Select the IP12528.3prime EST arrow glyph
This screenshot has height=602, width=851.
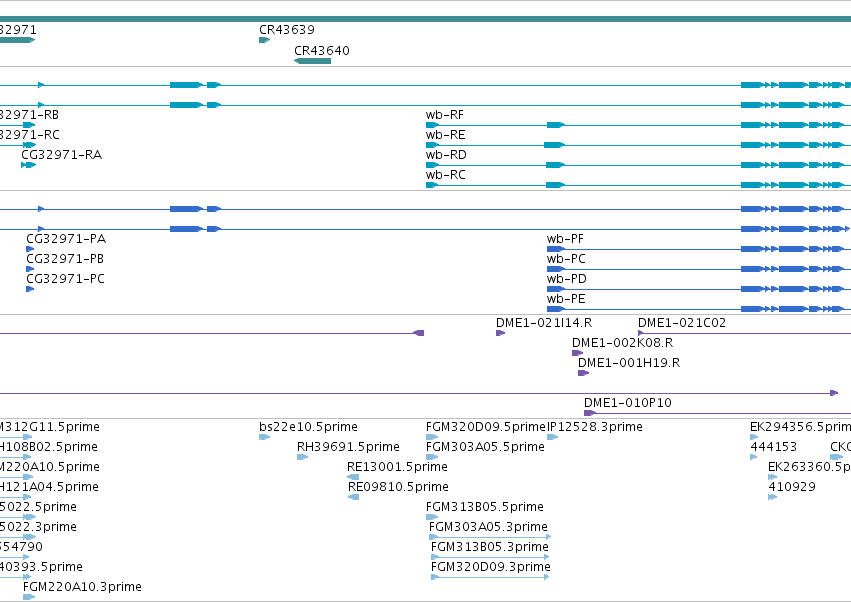(x=552, y=438)
